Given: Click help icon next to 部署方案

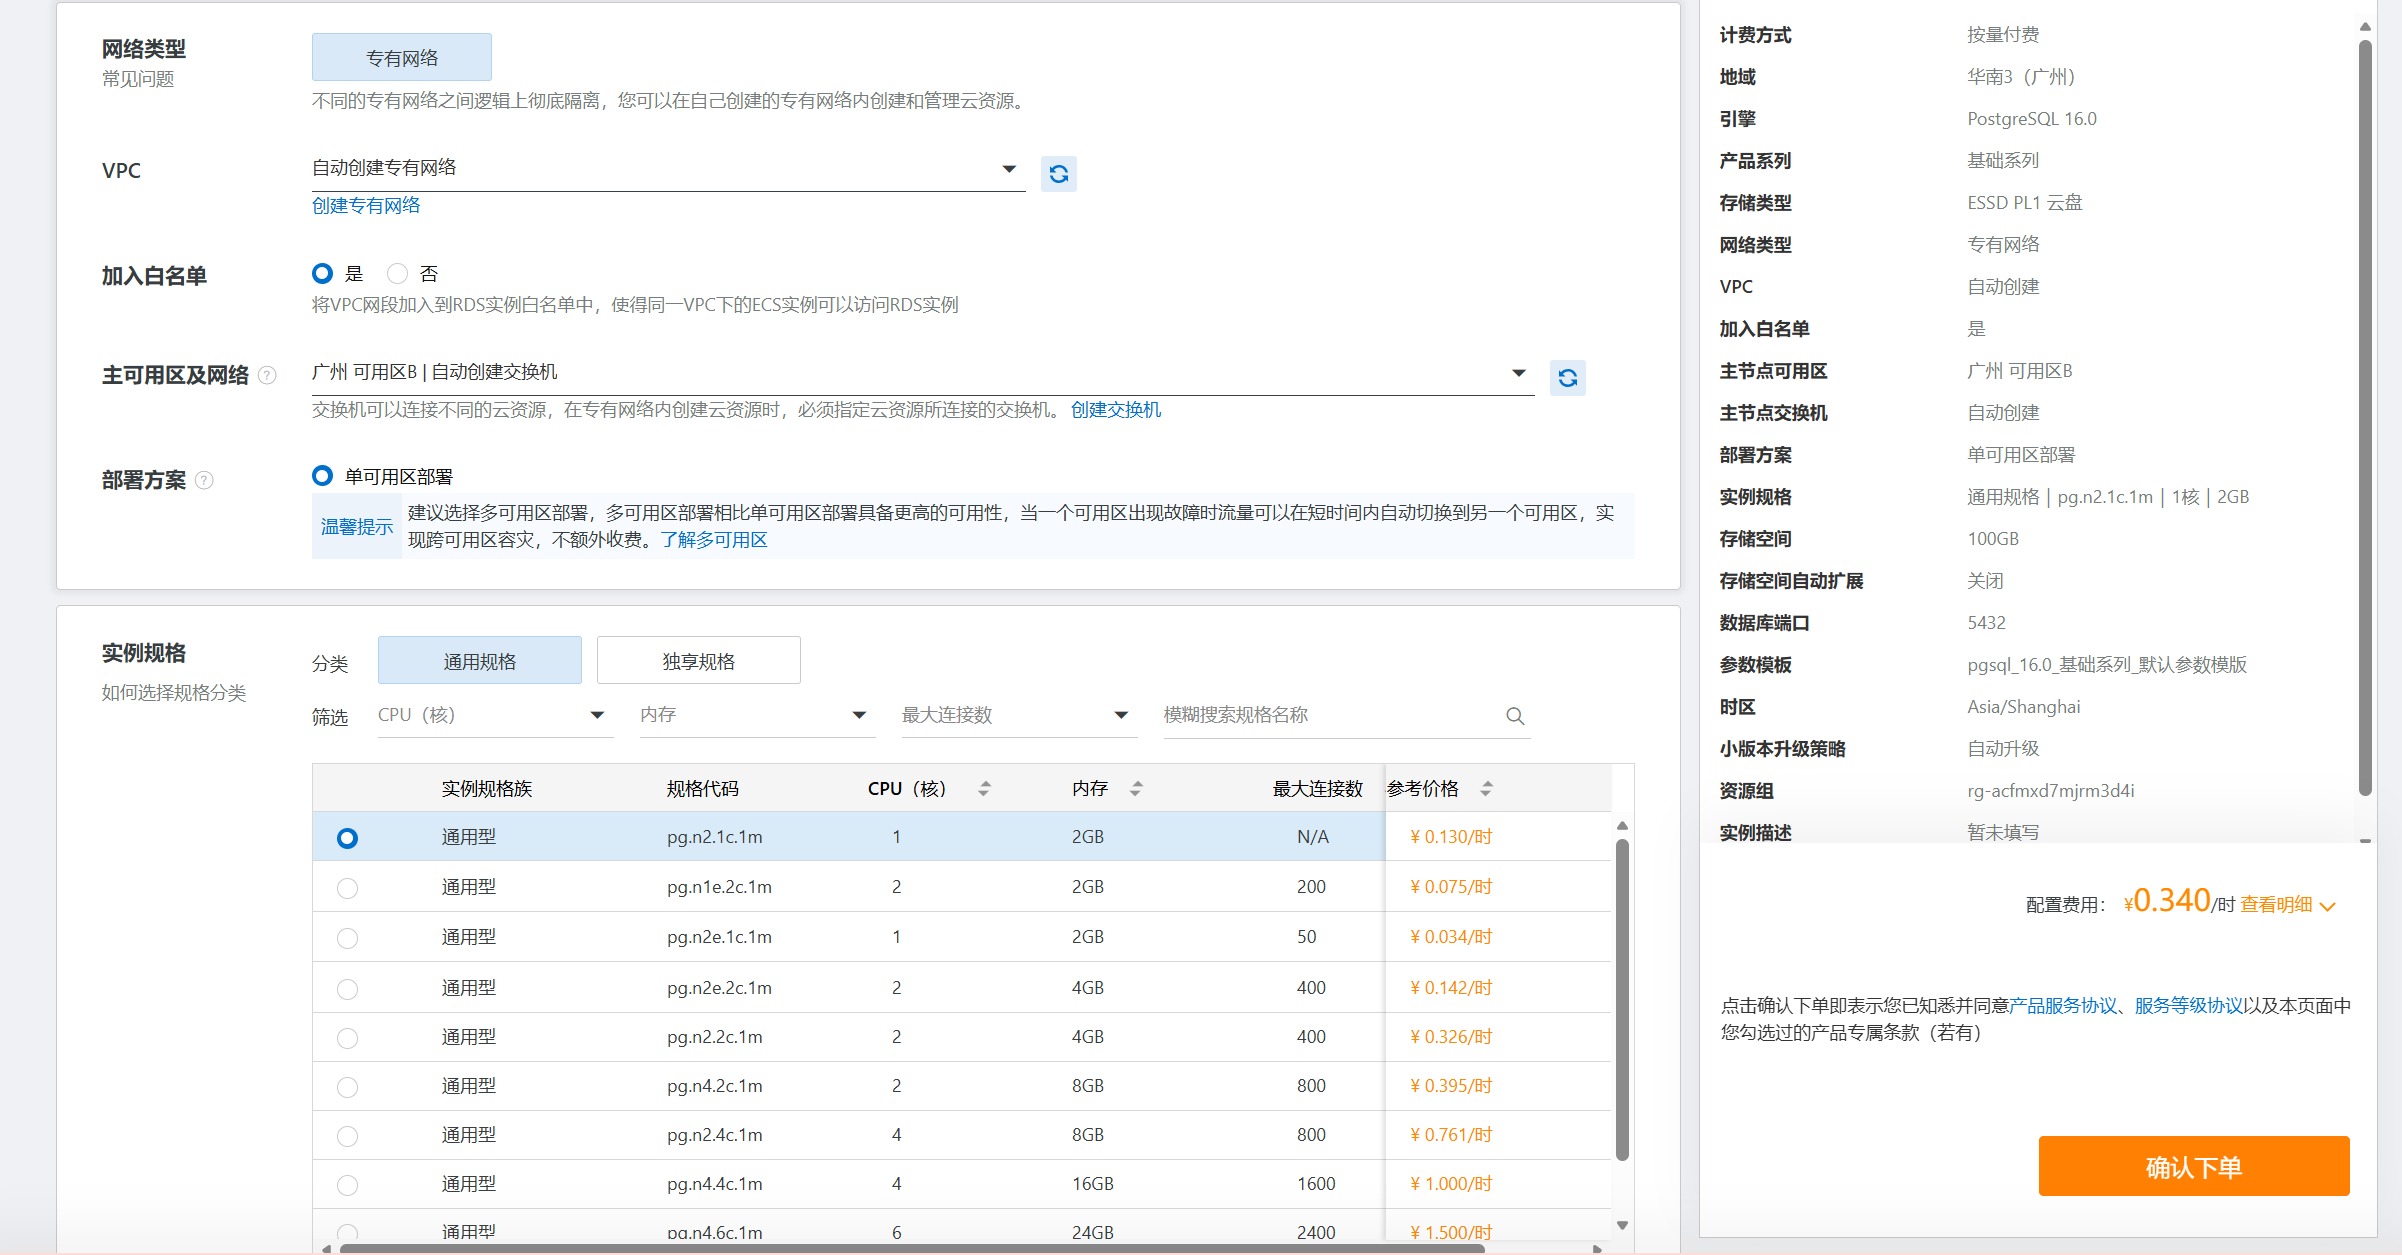Looking at the screenshot, I should (x=204, y=480).
